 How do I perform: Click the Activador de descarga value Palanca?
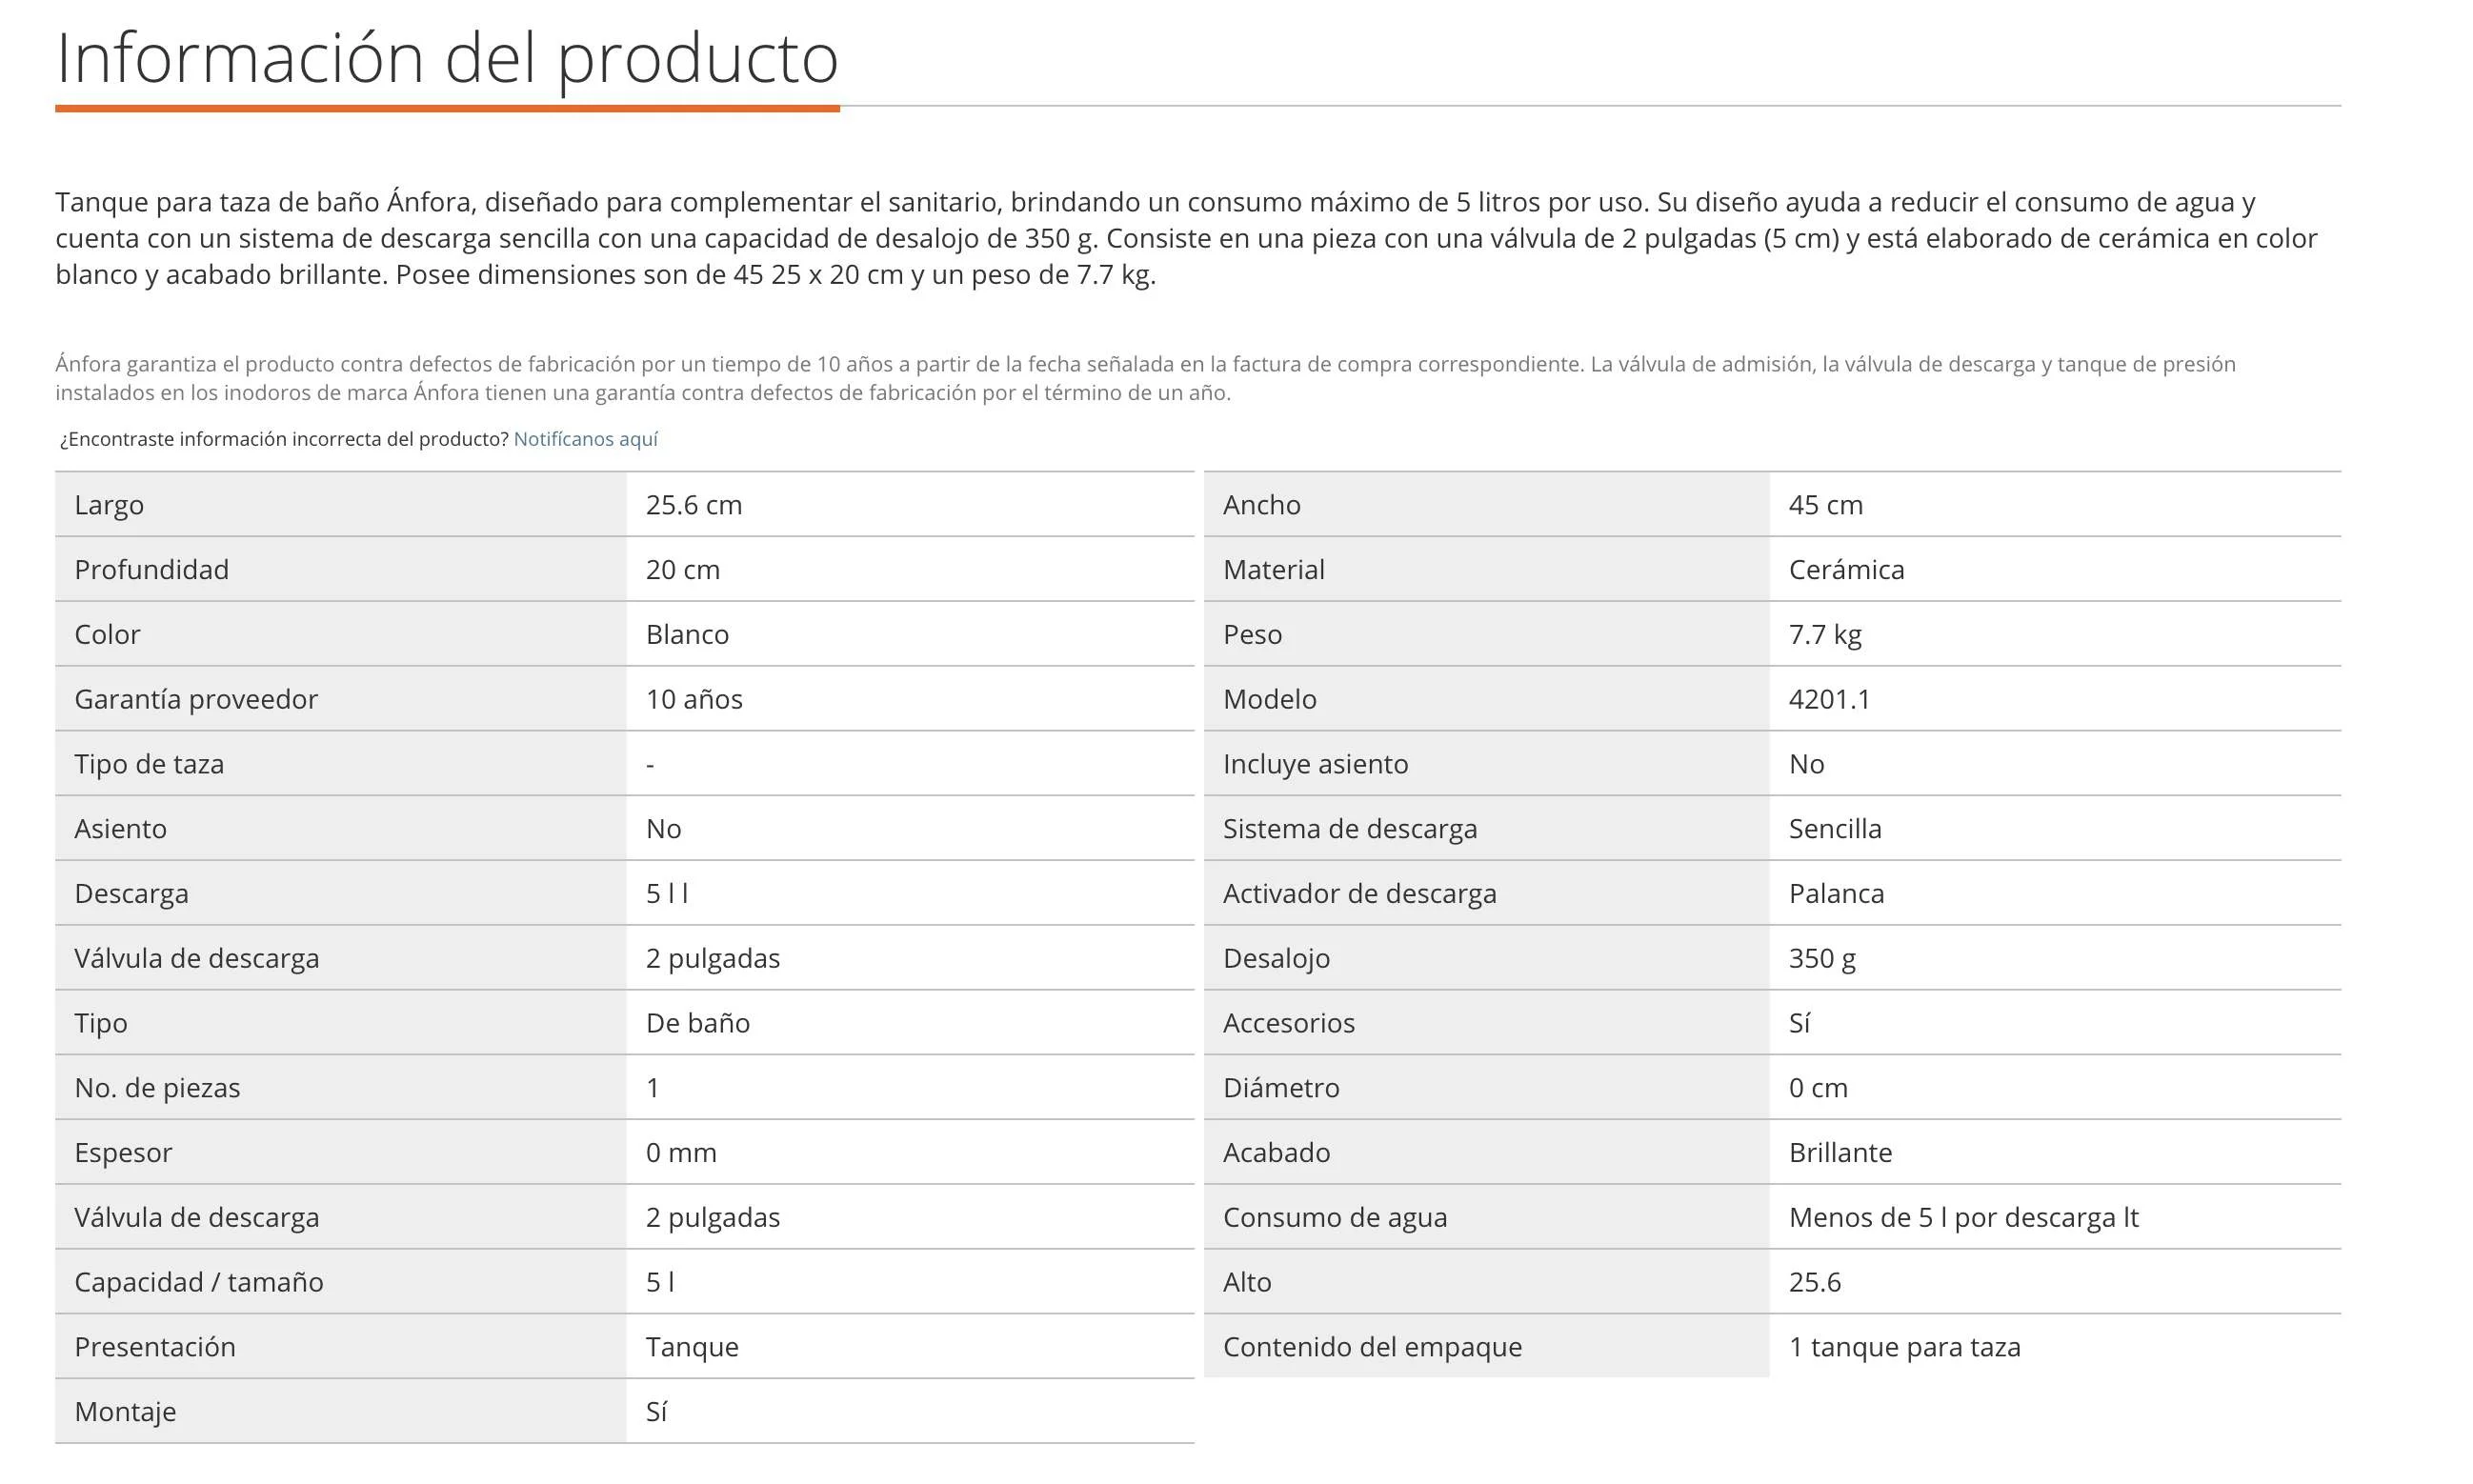click(1836, 893)
